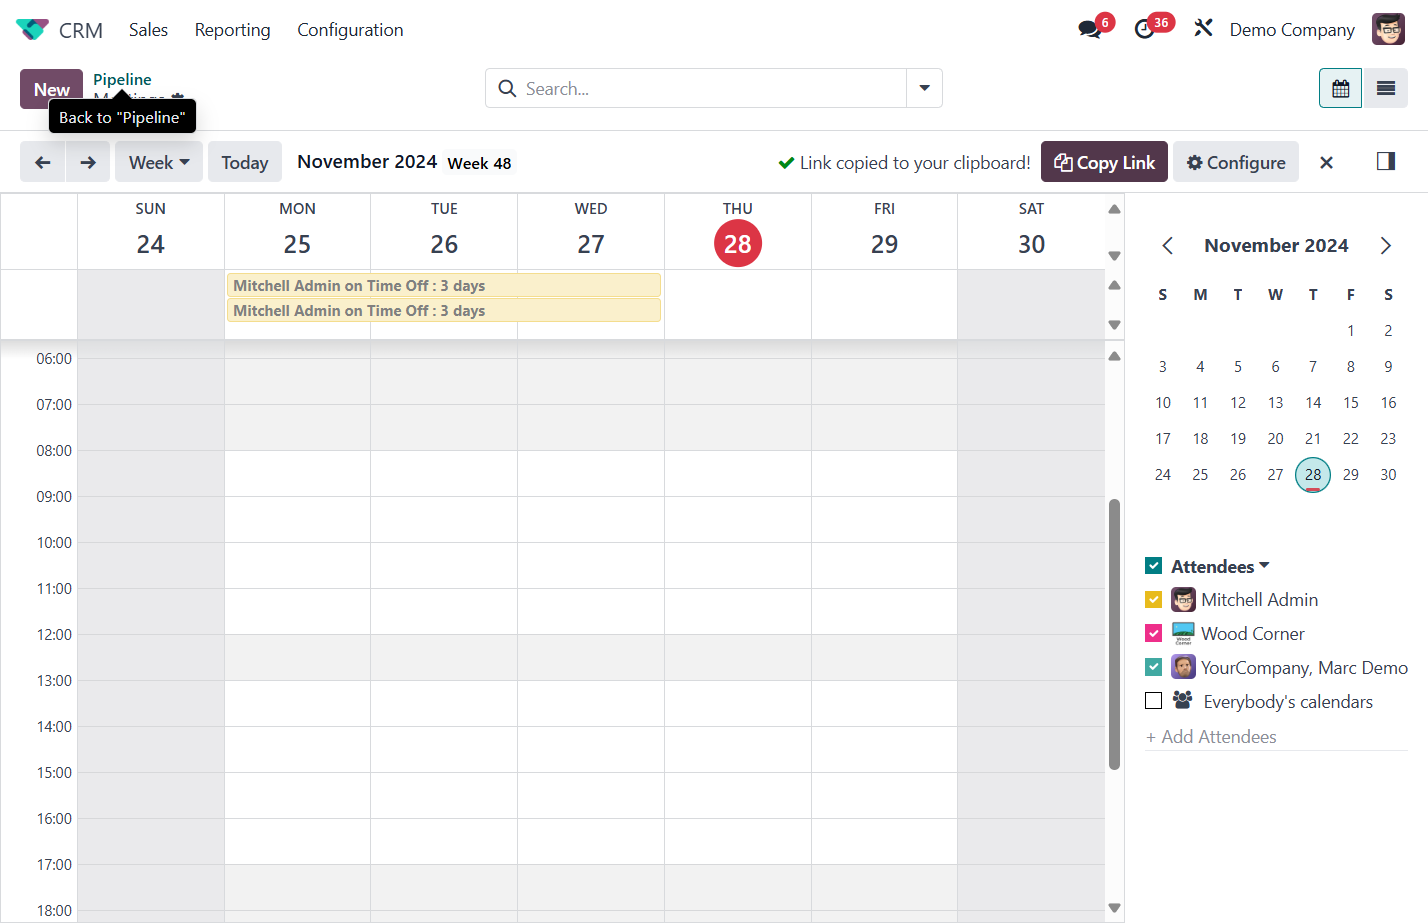Go to next week arrow

(x=88, y=162)
